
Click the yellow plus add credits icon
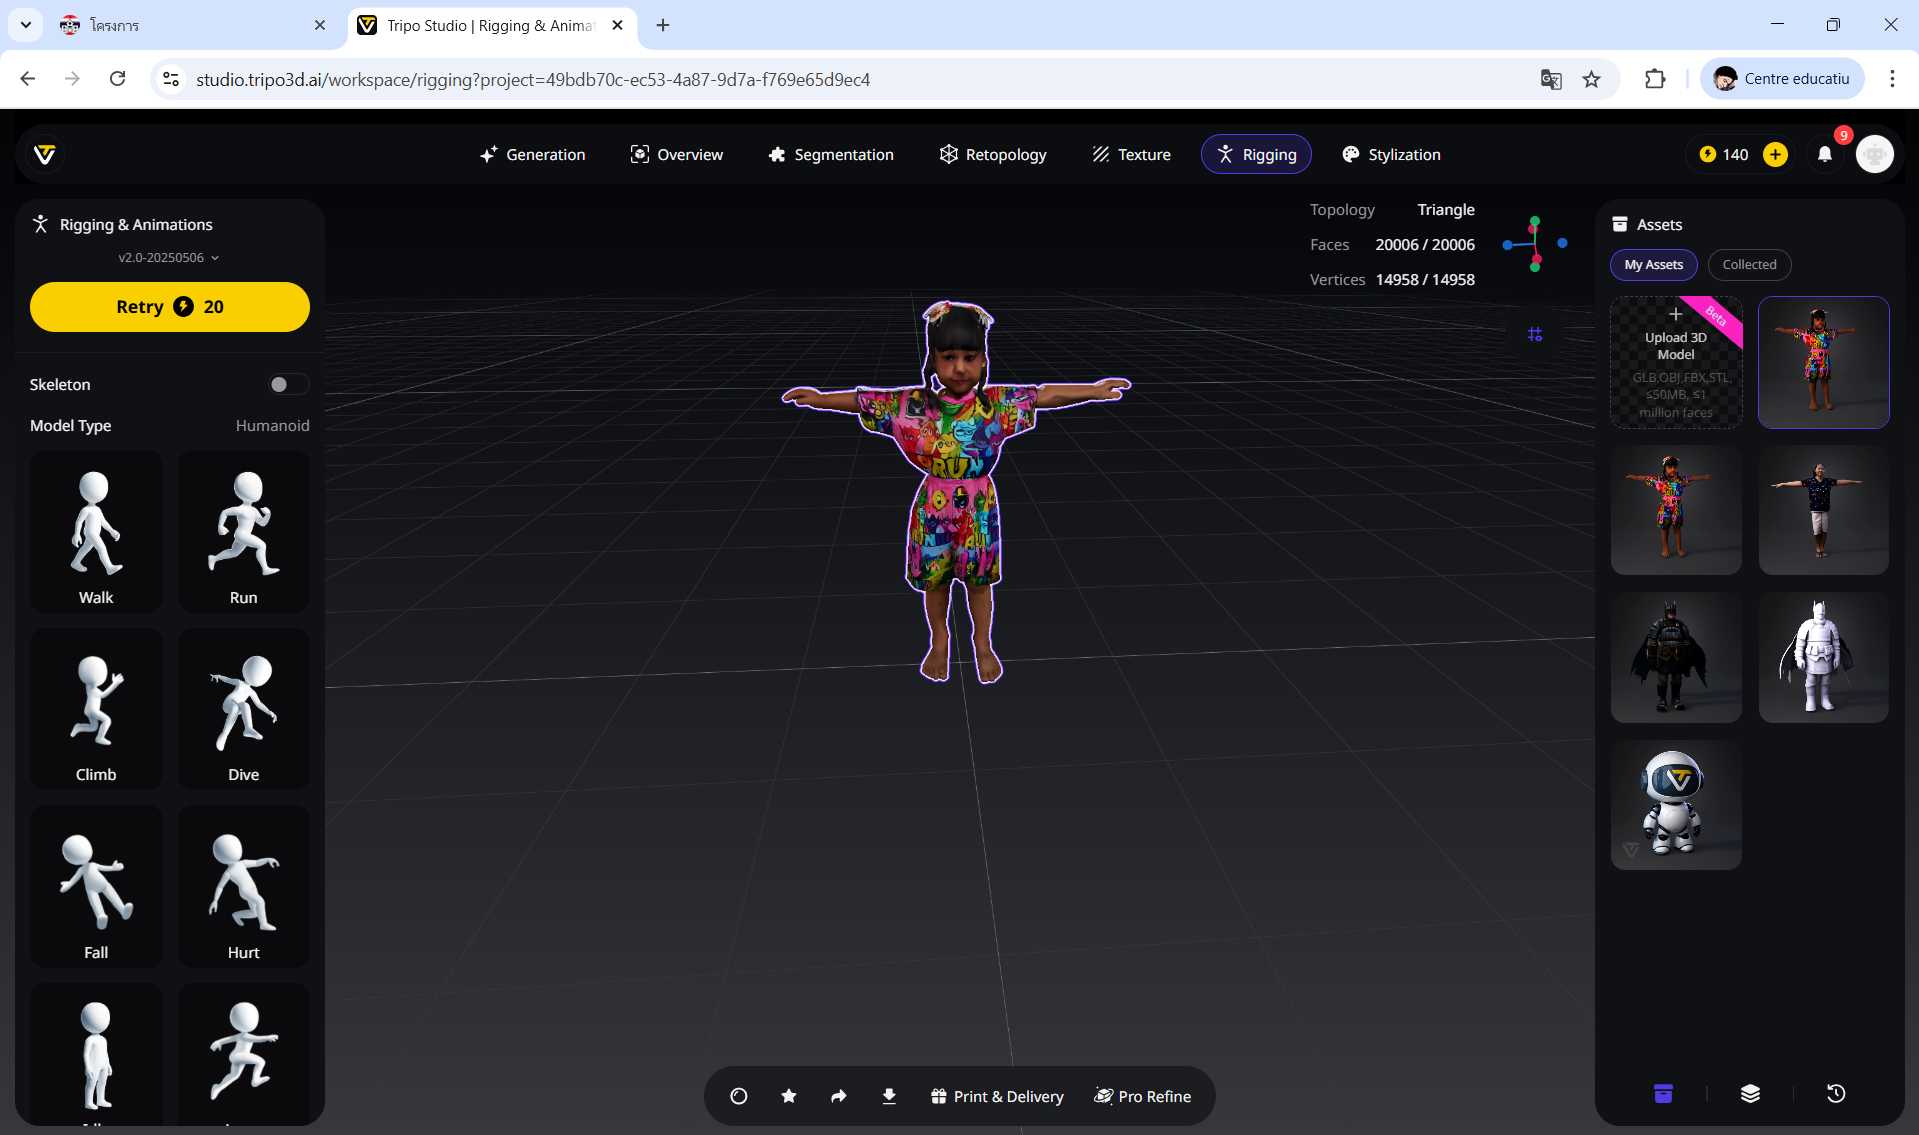[x=1775, y=154]
